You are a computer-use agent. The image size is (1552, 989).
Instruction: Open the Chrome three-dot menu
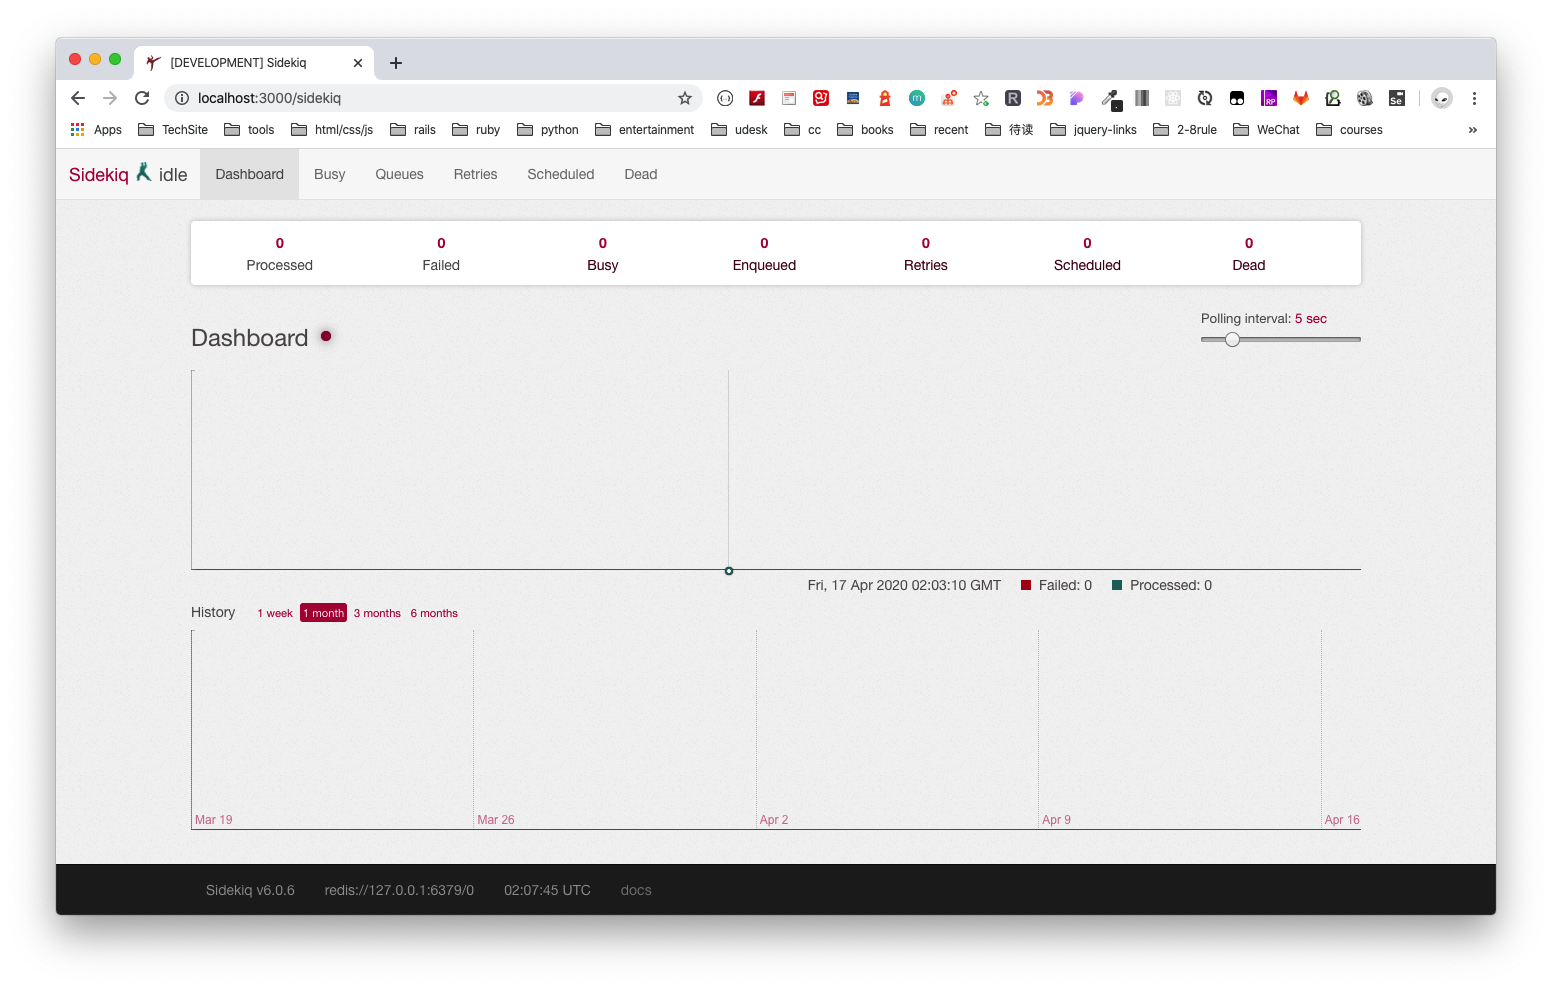[x=1474, y=98]
